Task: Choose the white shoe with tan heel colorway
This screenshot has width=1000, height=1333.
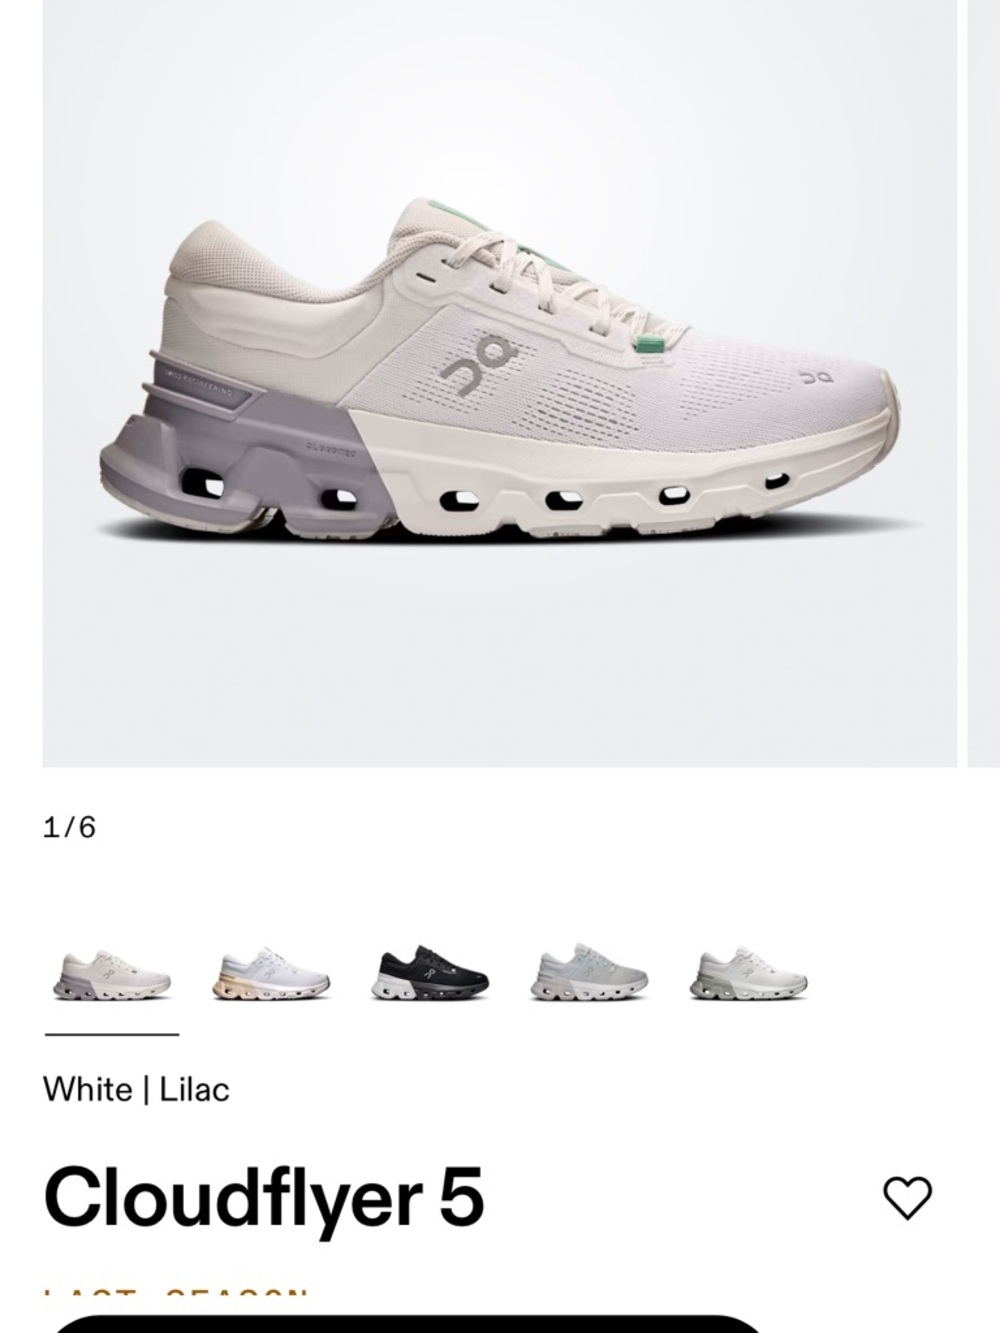Action: [x=271, y=975]
